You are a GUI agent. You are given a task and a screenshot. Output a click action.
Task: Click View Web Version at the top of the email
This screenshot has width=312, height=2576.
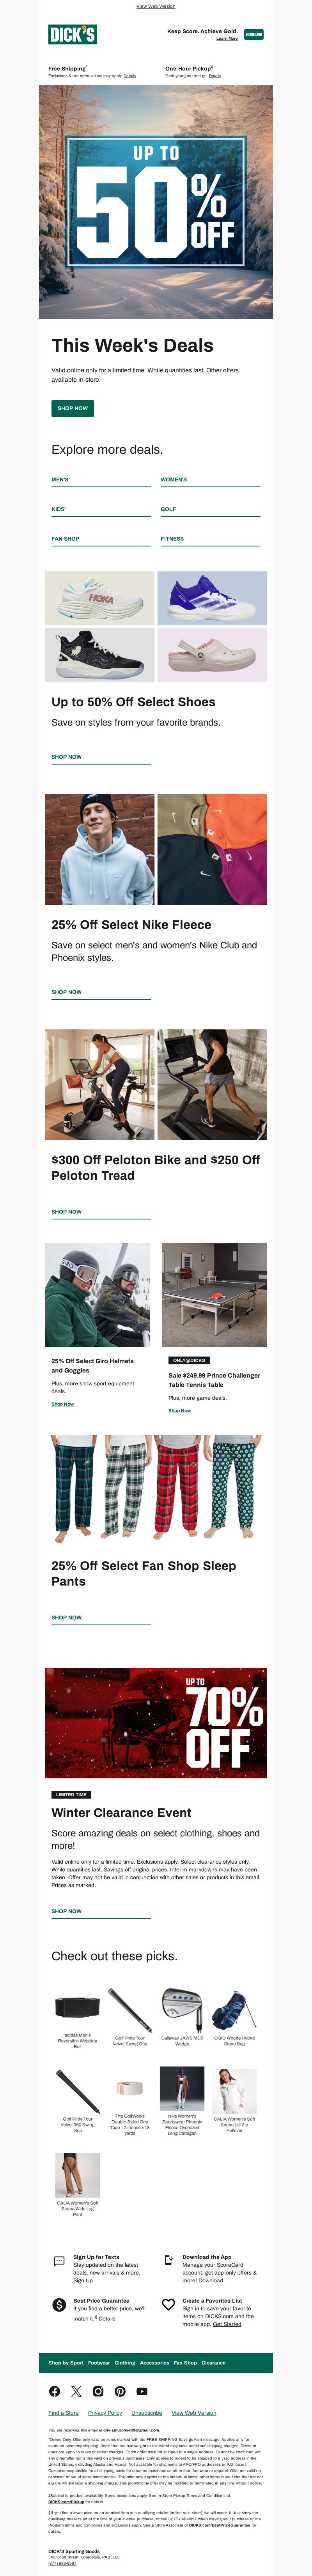click(156, 6)
